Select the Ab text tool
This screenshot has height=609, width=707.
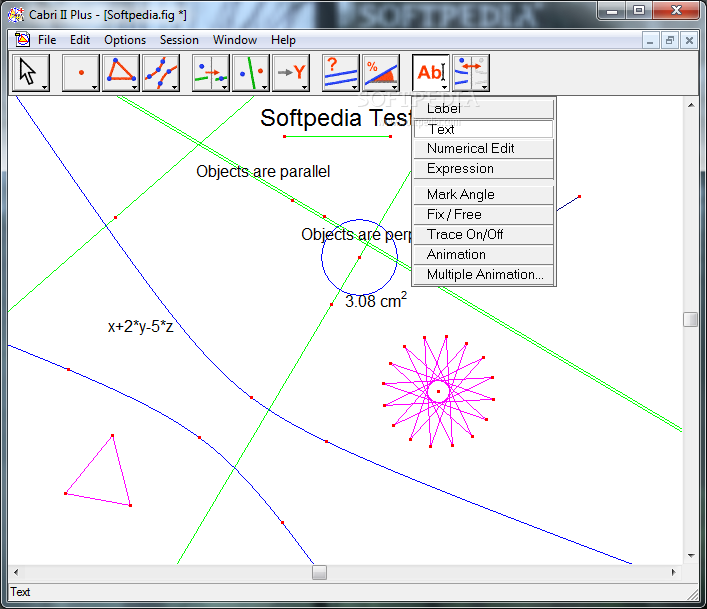[x=431, y=73]
